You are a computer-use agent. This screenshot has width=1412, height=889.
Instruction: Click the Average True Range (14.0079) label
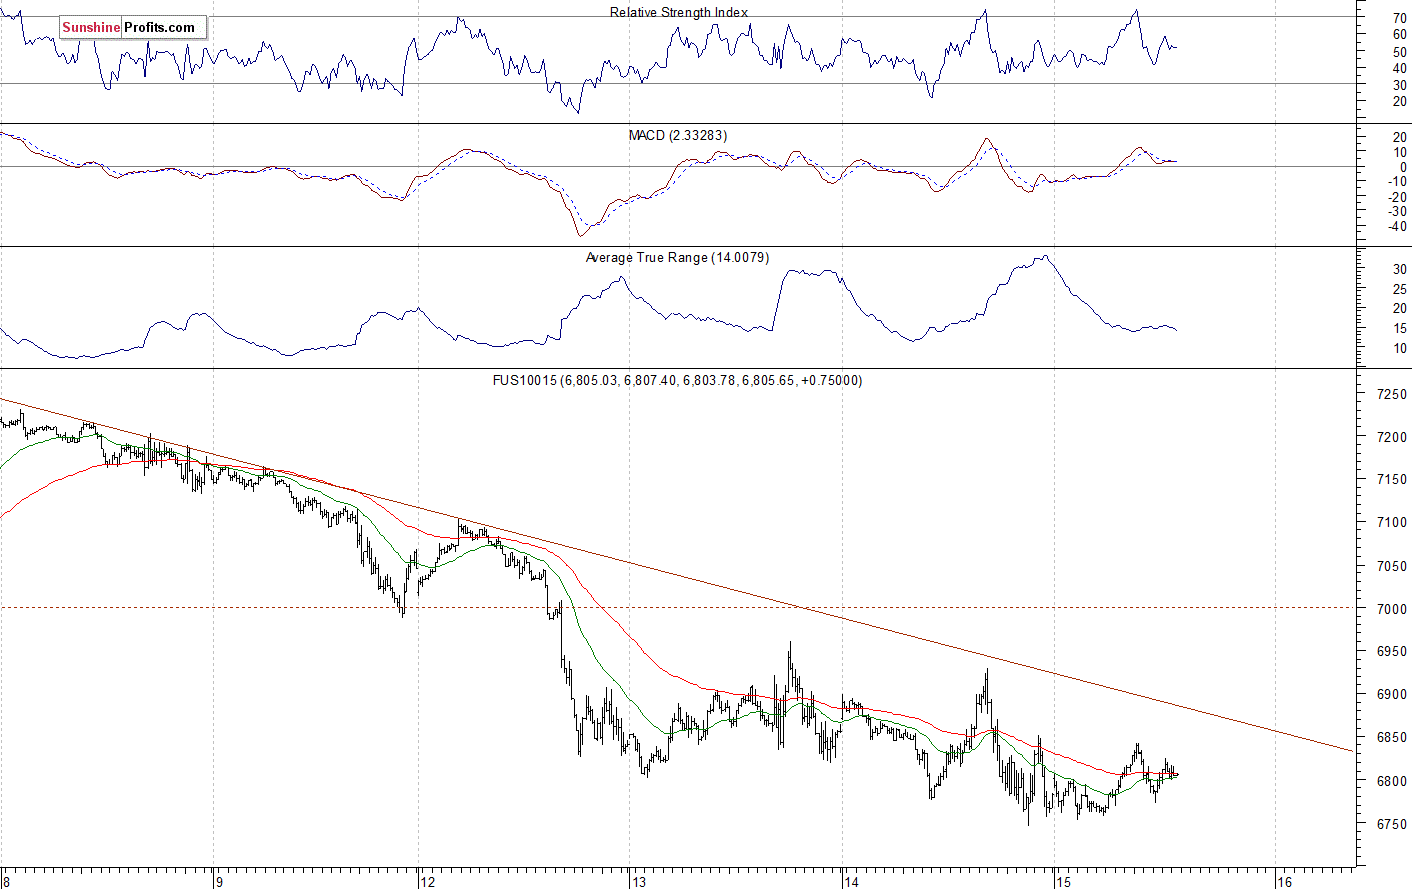677,257
